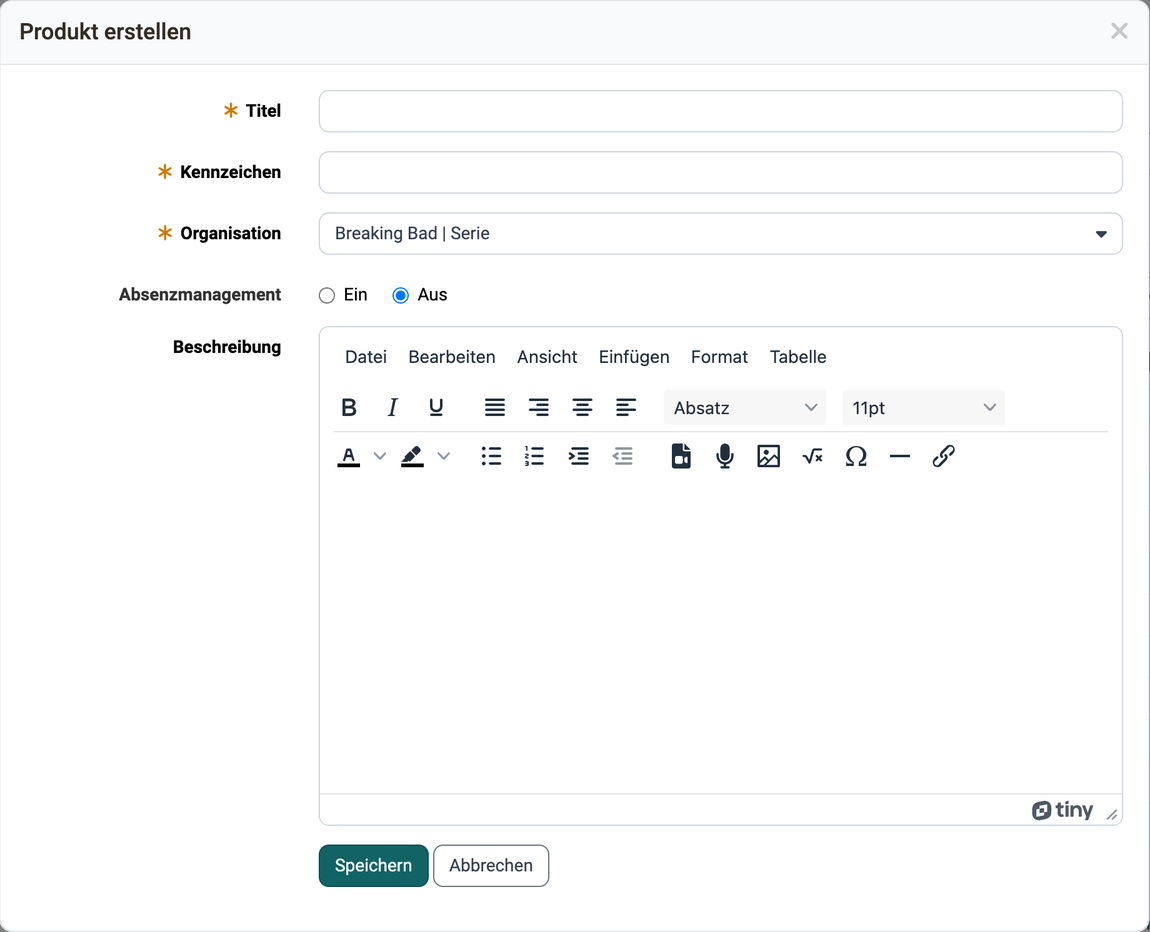Underline the selected text
1150x932 pixels.
pyautogui.click(x=436, y=408)
